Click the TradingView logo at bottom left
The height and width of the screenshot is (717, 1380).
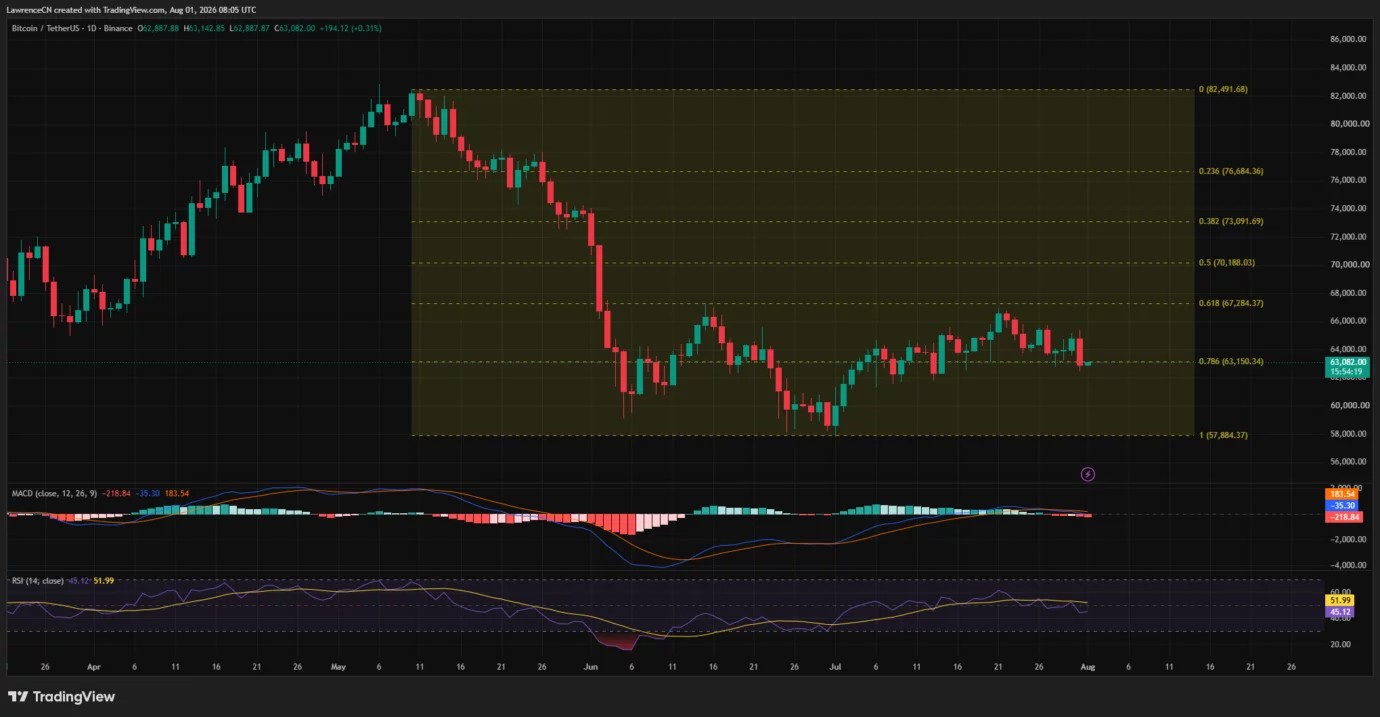(62, 696)
